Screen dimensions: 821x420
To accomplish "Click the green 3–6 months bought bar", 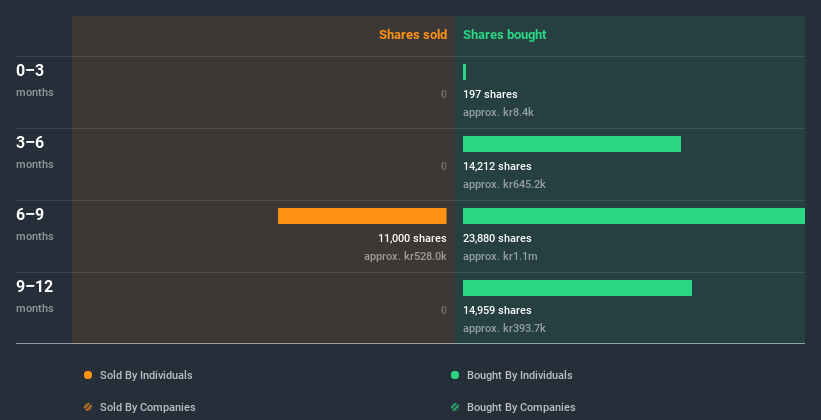I will (x=572, y=144).
